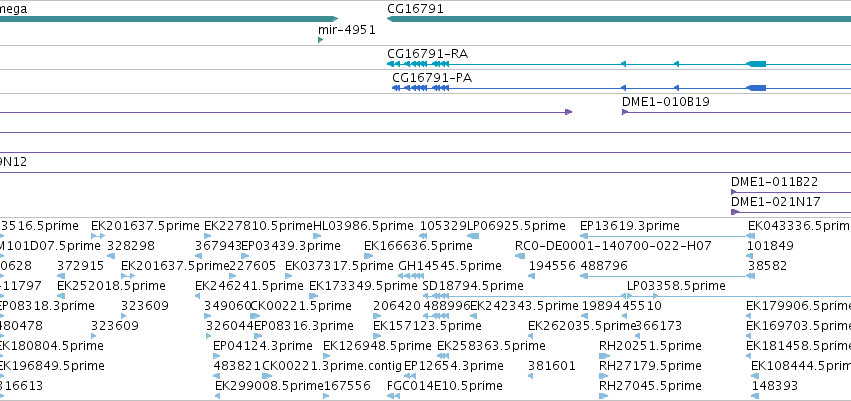Click EST label EK242343.5prime

[x=524, y=305]
